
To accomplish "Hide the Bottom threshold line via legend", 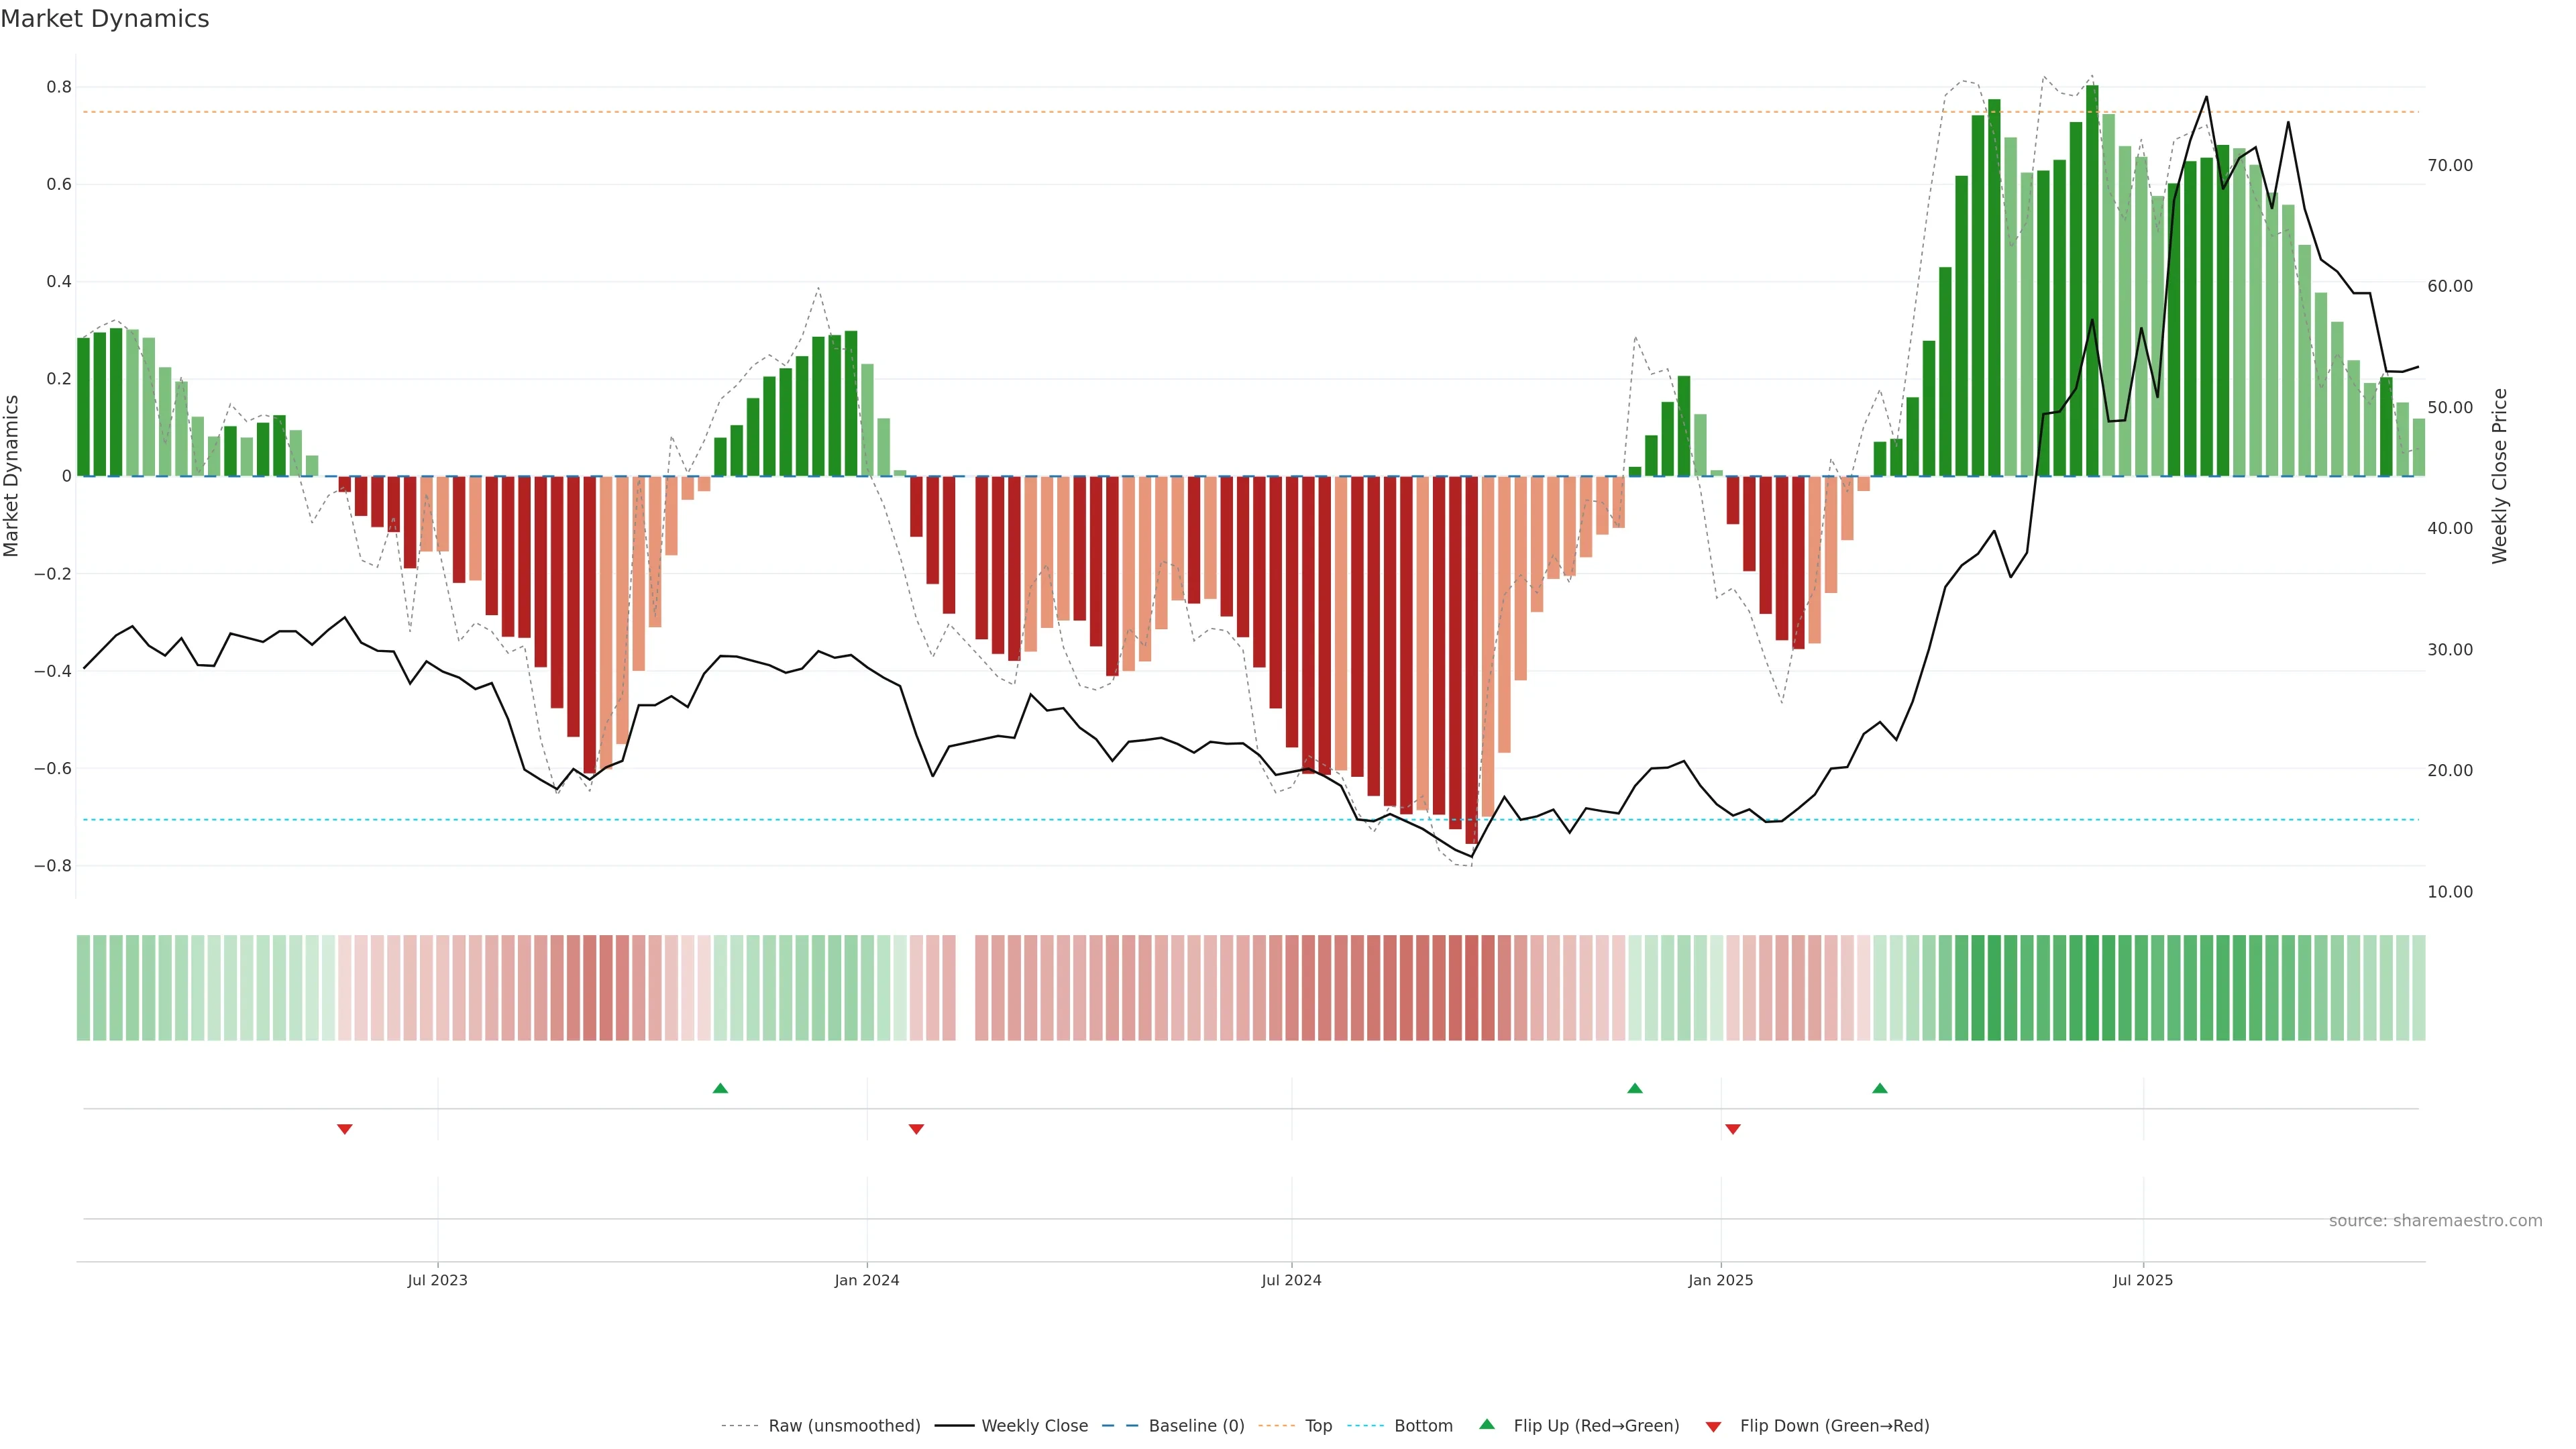I will pos(1423,1426).
